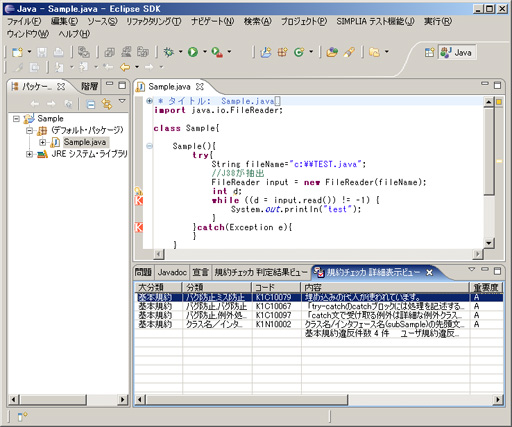Open the External Tools dropdown arrow
The height and width of the screenshot is (427, 512).
click(229, 52)
